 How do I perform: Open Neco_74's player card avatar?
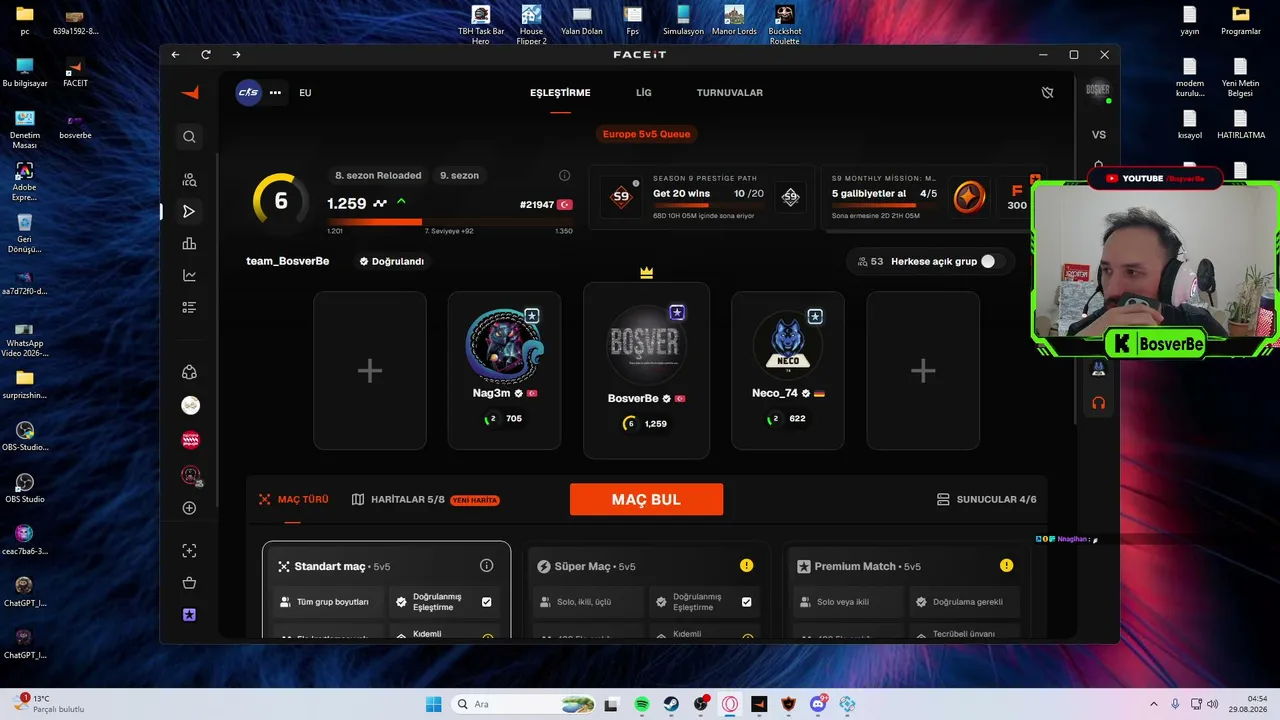click(x=788, y=346)
